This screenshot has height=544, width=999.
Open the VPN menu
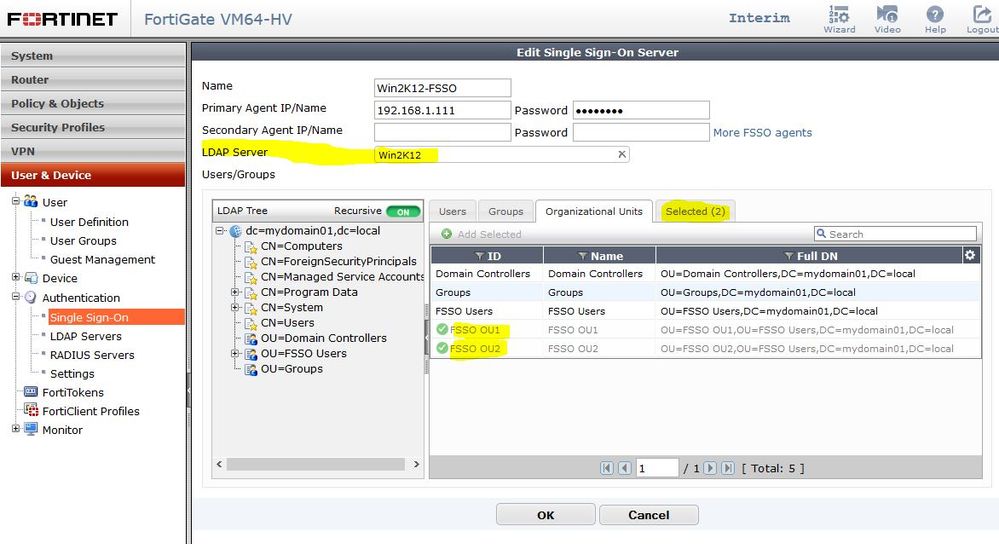click(93, 151)
